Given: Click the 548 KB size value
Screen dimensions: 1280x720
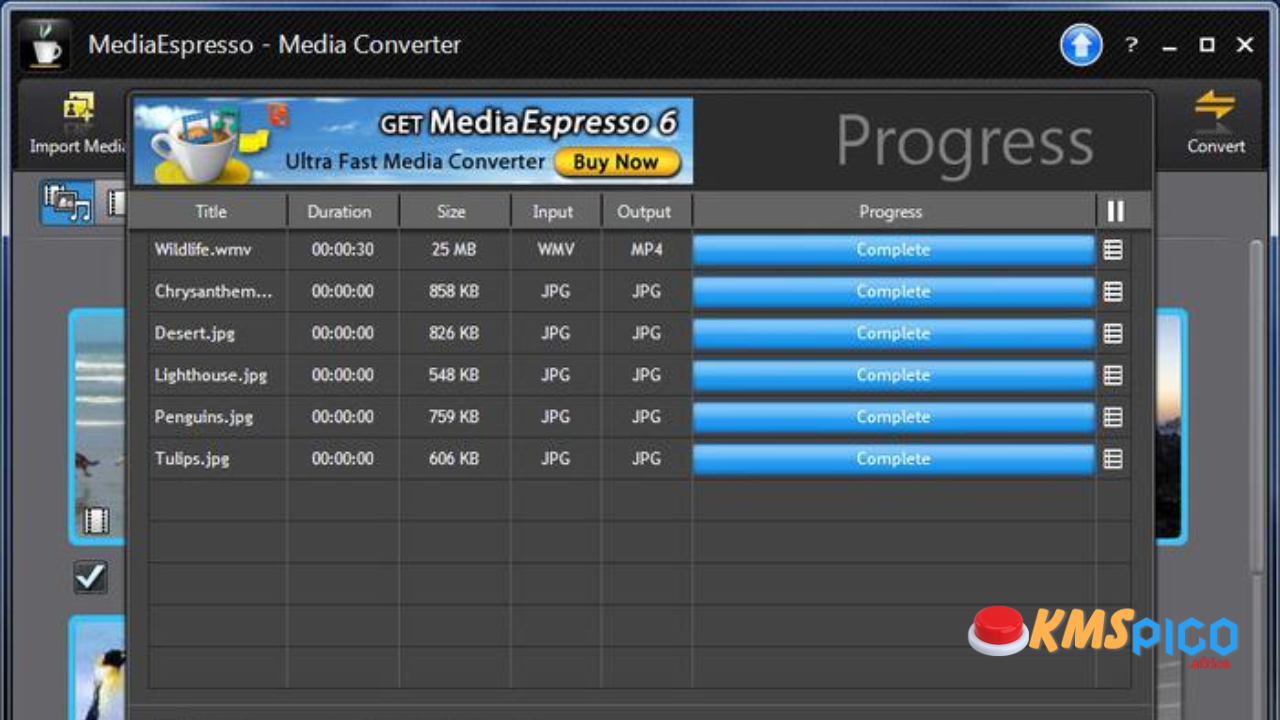Looking at the screenshot, I should tap(454, 375).
